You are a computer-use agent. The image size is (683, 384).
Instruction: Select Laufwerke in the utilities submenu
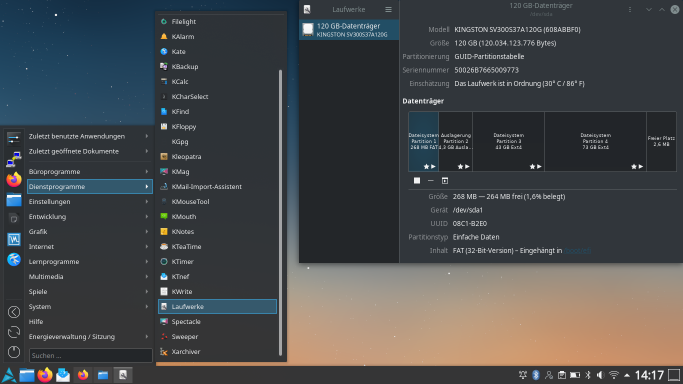click(217, 307)
